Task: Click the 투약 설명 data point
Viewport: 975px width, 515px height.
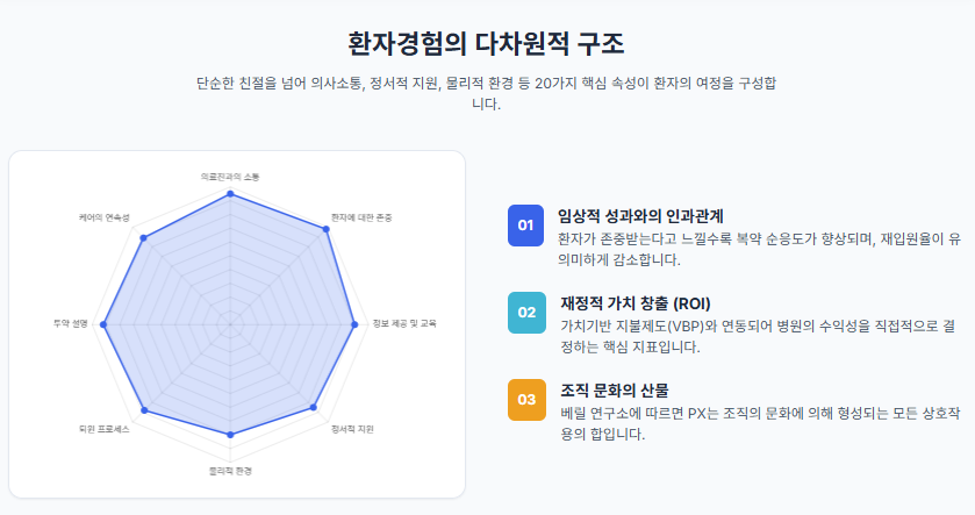Action: 104,324
